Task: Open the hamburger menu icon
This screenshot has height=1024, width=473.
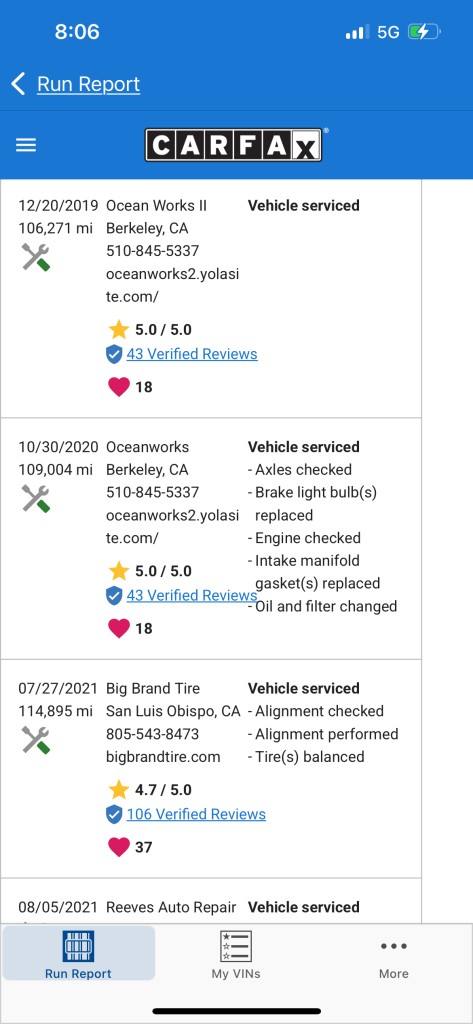Action: [x=26, y=145]
